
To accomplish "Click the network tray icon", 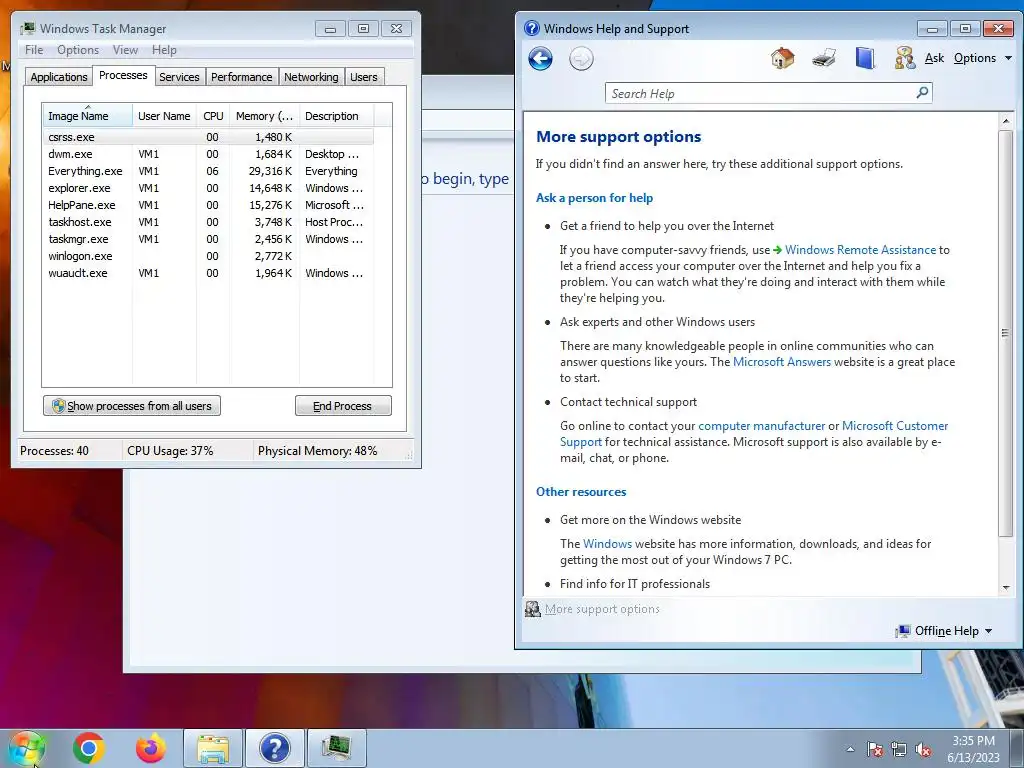I will [x=899, y=749].
